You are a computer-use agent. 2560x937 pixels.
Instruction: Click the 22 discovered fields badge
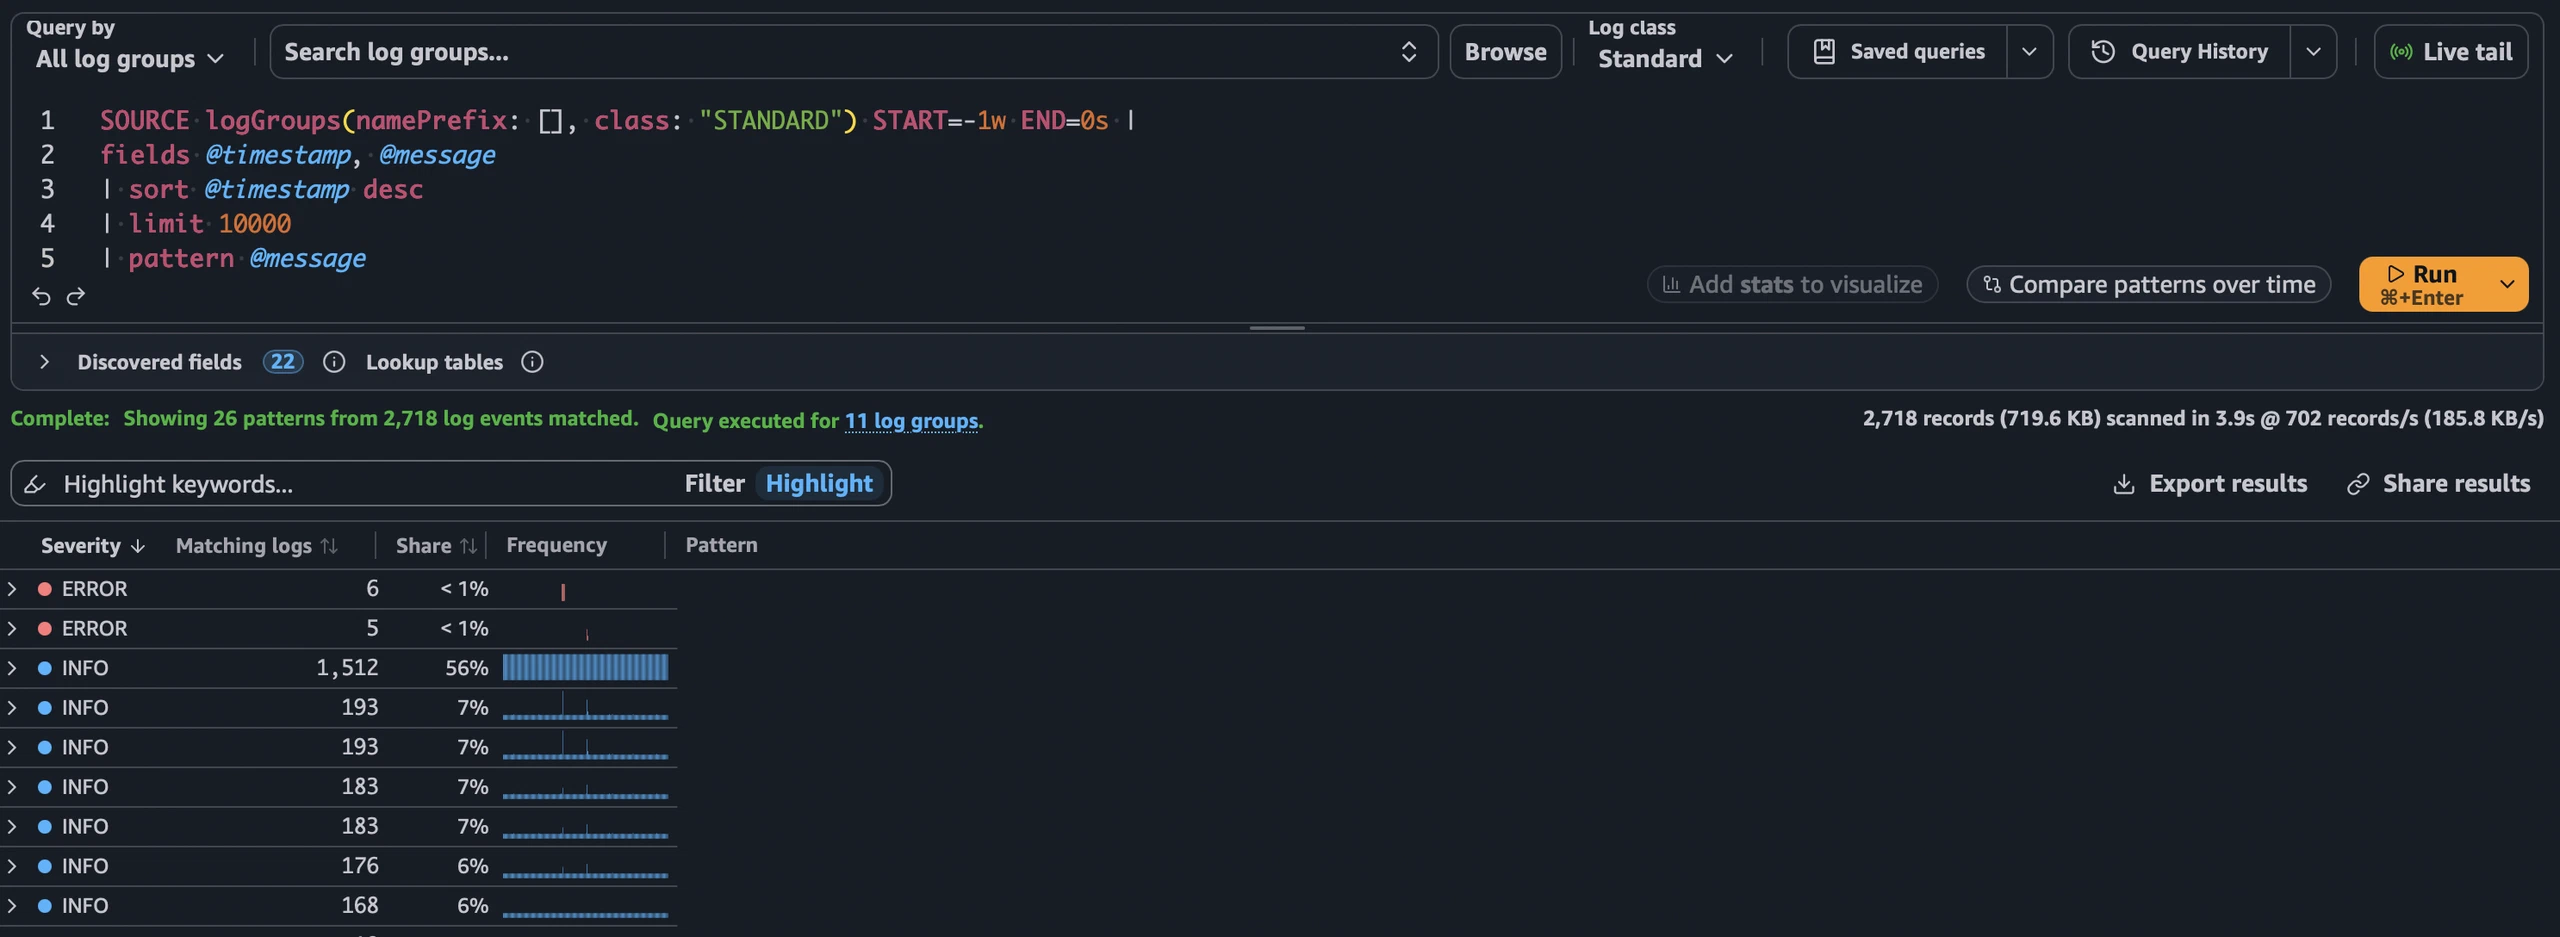pyautogui.click(x=283, y=362)
